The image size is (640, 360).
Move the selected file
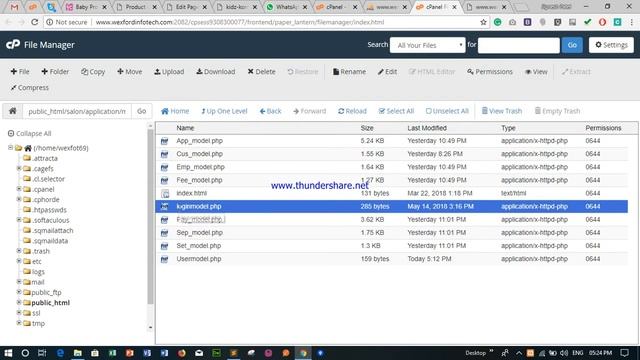coord(129,71)
